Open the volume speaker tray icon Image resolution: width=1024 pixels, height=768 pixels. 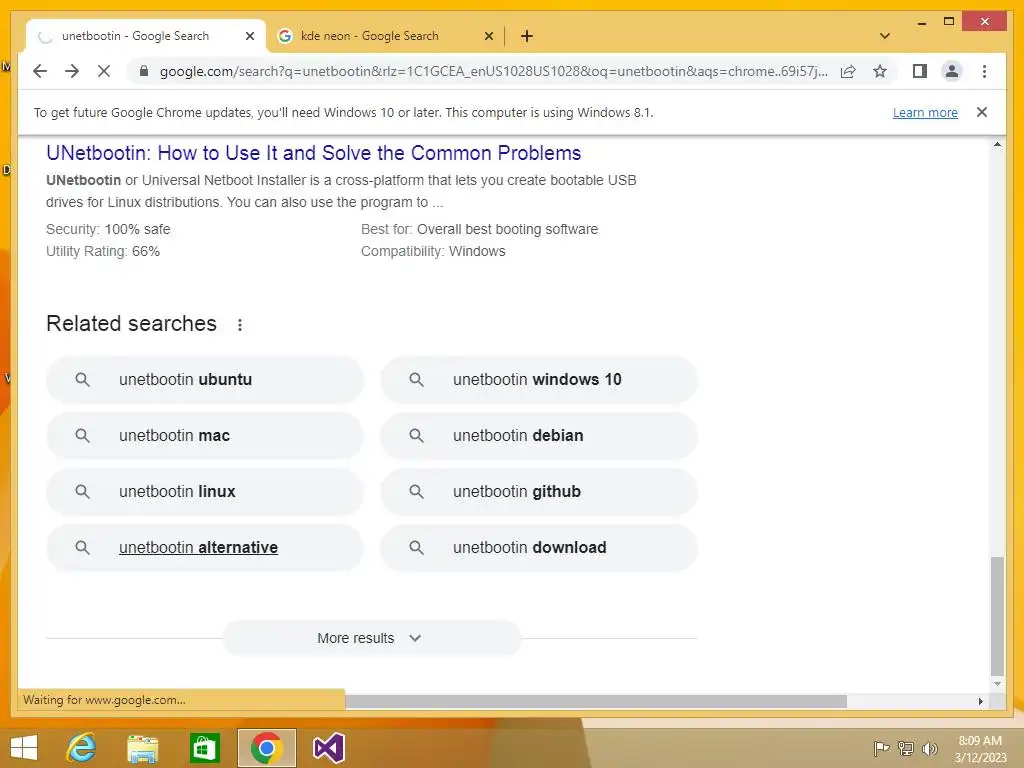click(x=929, y=748)
